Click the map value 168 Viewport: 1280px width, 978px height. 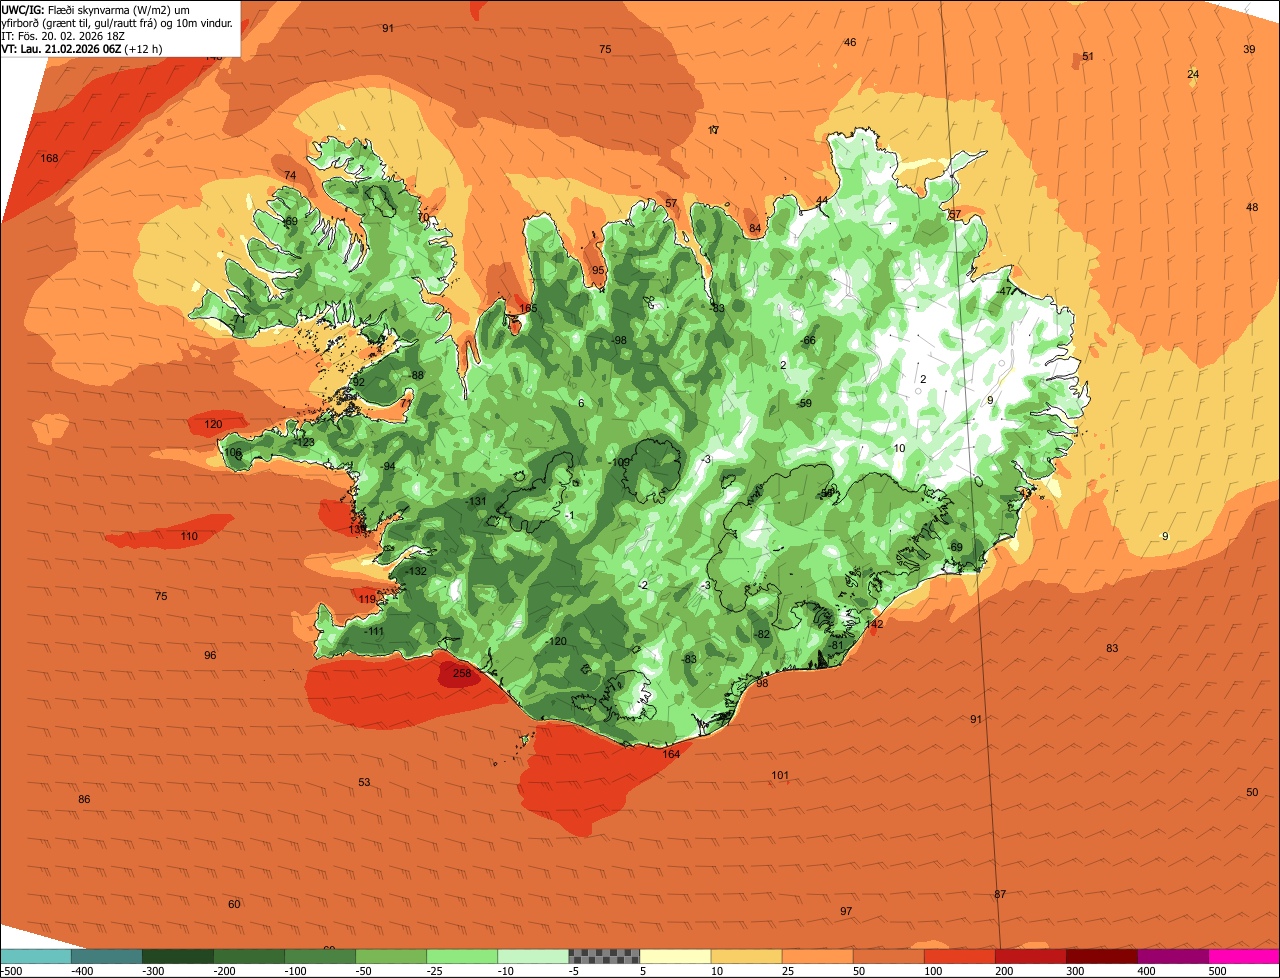pyautogui.click(x=49, y=158)
